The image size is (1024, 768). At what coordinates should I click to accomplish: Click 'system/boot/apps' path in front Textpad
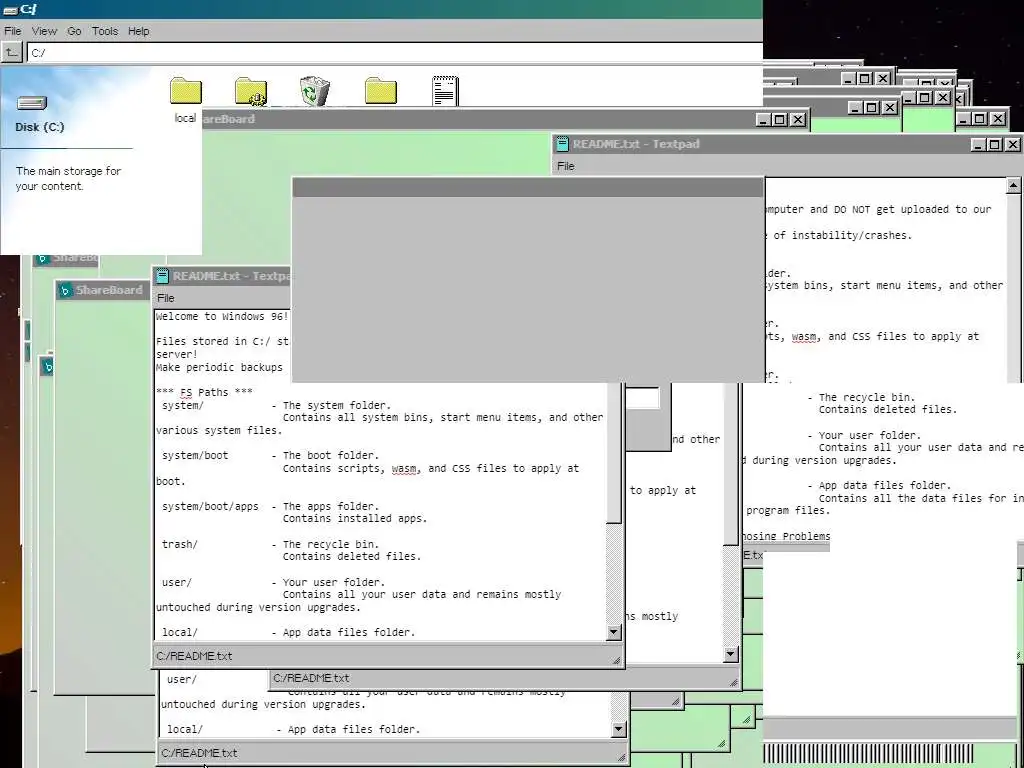pos(210,506)
